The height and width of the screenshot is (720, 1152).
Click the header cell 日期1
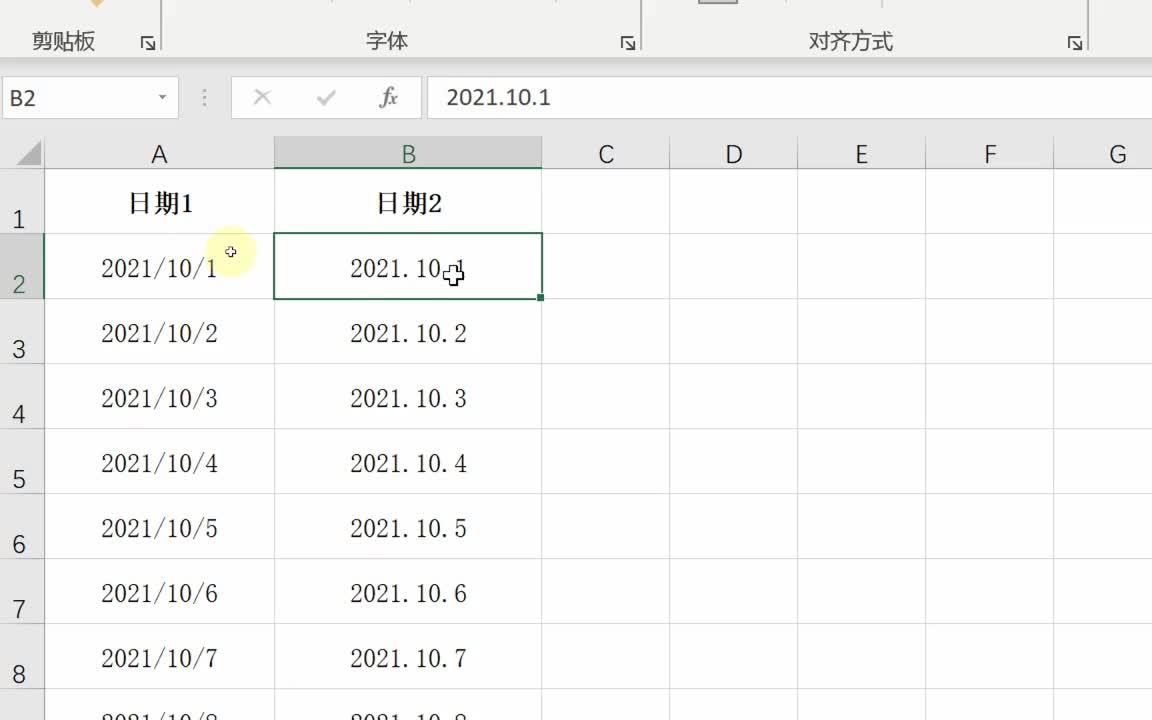pyautogui.click(x=159, y=203)
